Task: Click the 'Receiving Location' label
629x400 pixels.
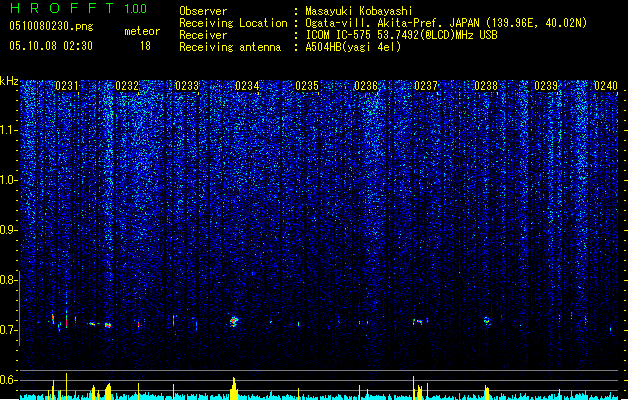Action: 233,23
